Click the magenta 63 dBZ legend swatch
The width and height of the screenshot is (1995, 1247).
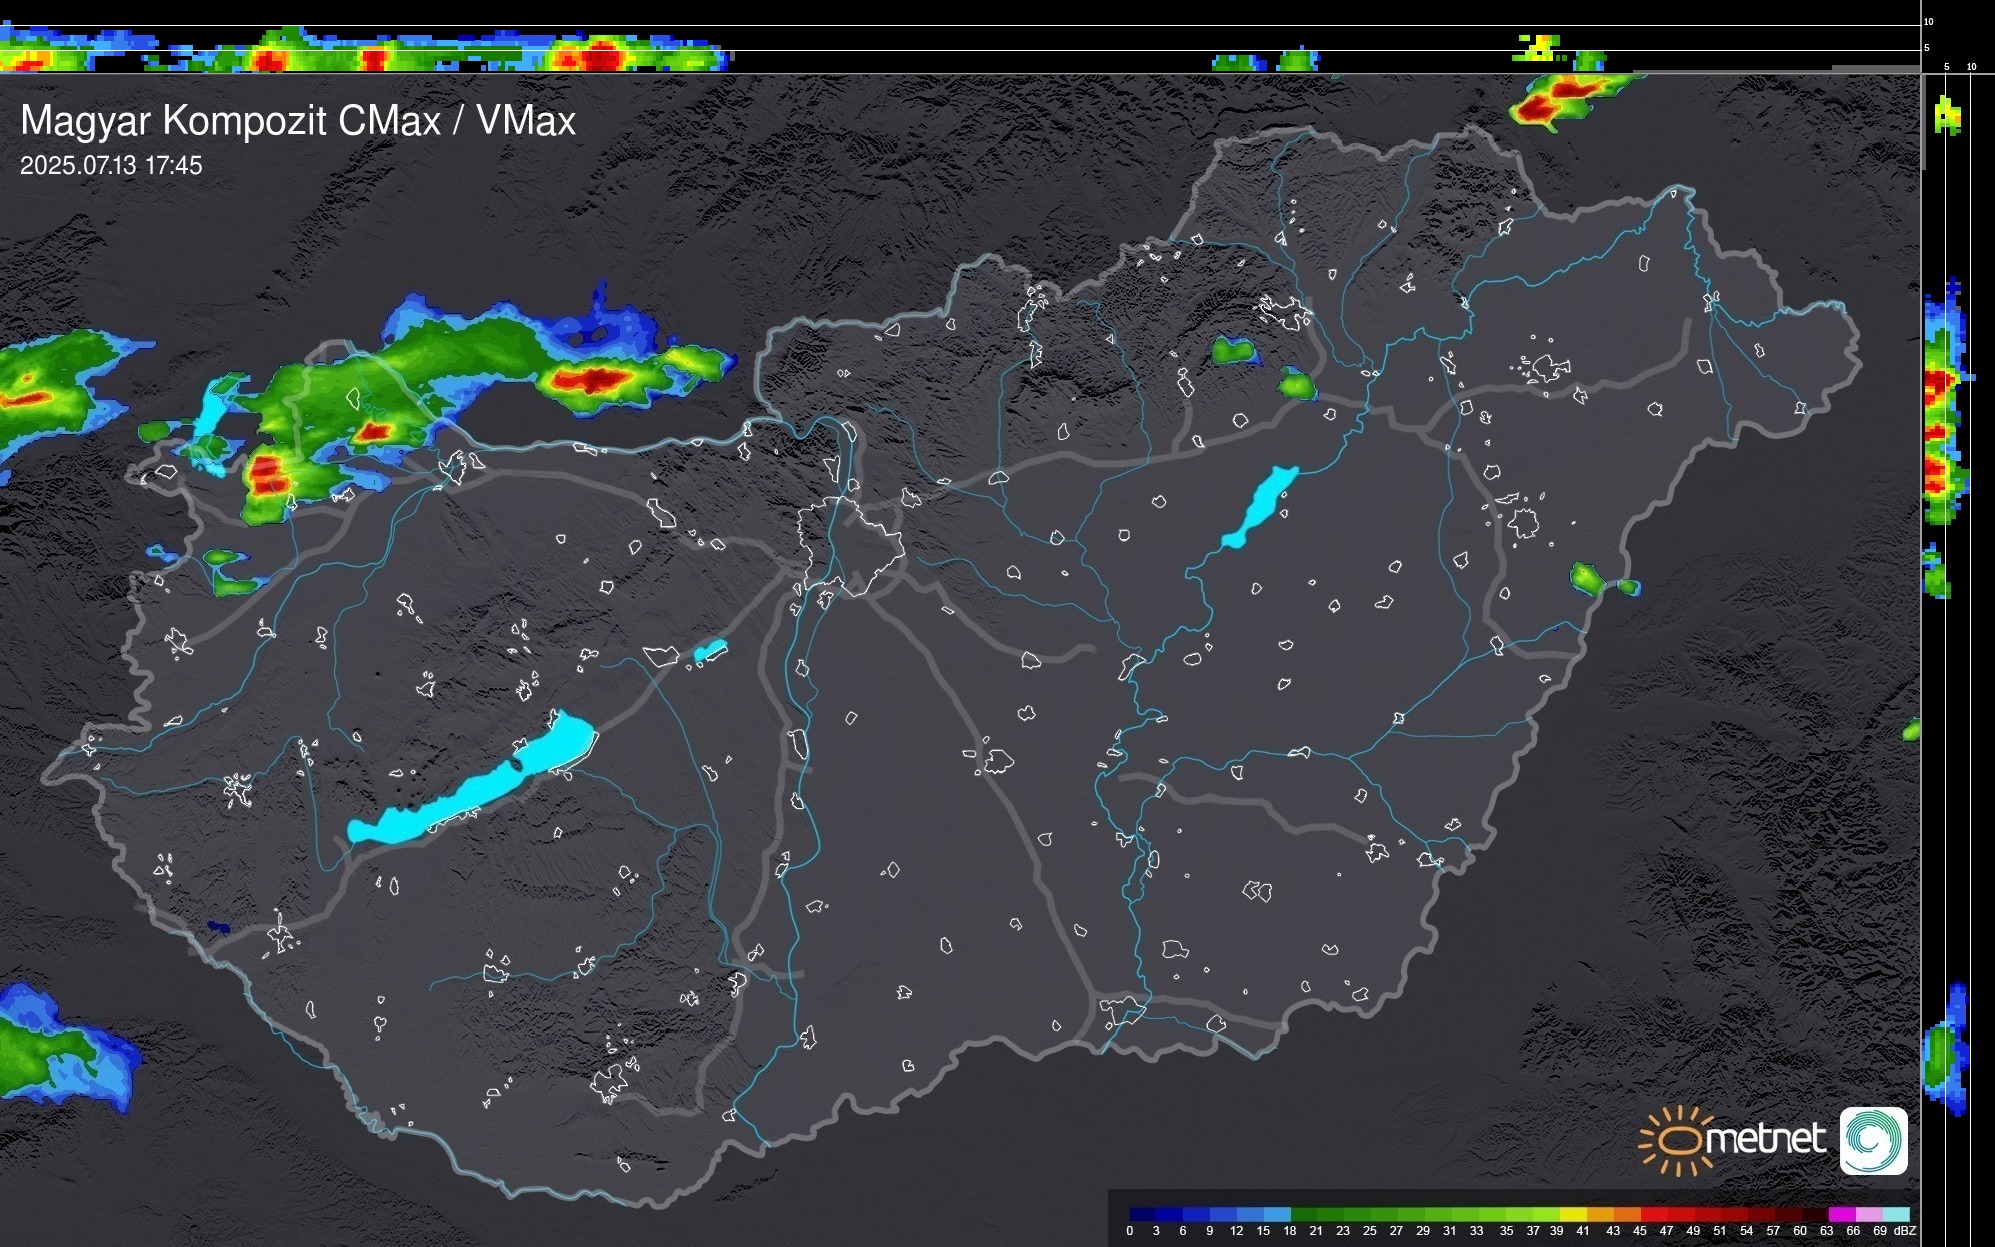[1841, 1214]
